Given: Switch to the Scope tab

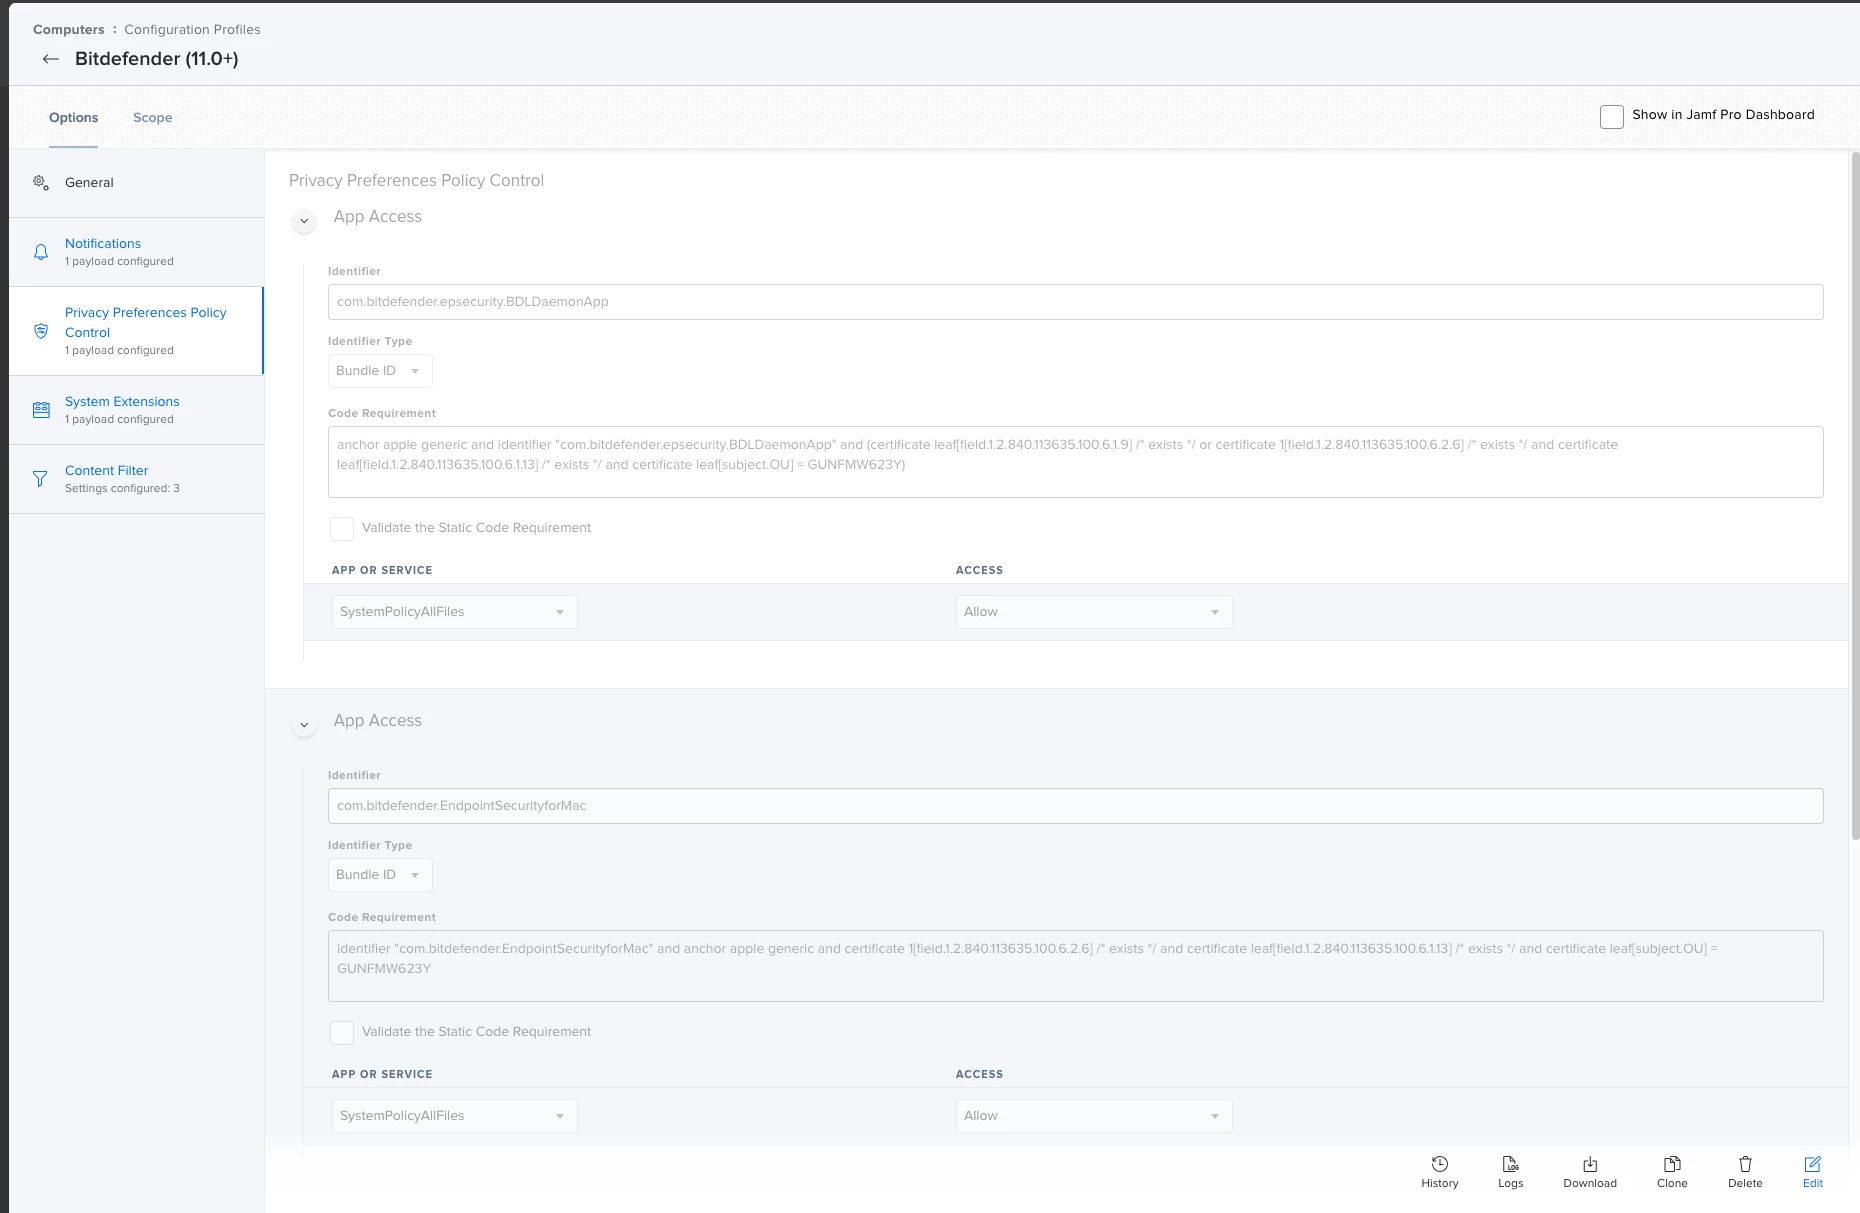Looking at the screenshot, I should tap(153, 118).
